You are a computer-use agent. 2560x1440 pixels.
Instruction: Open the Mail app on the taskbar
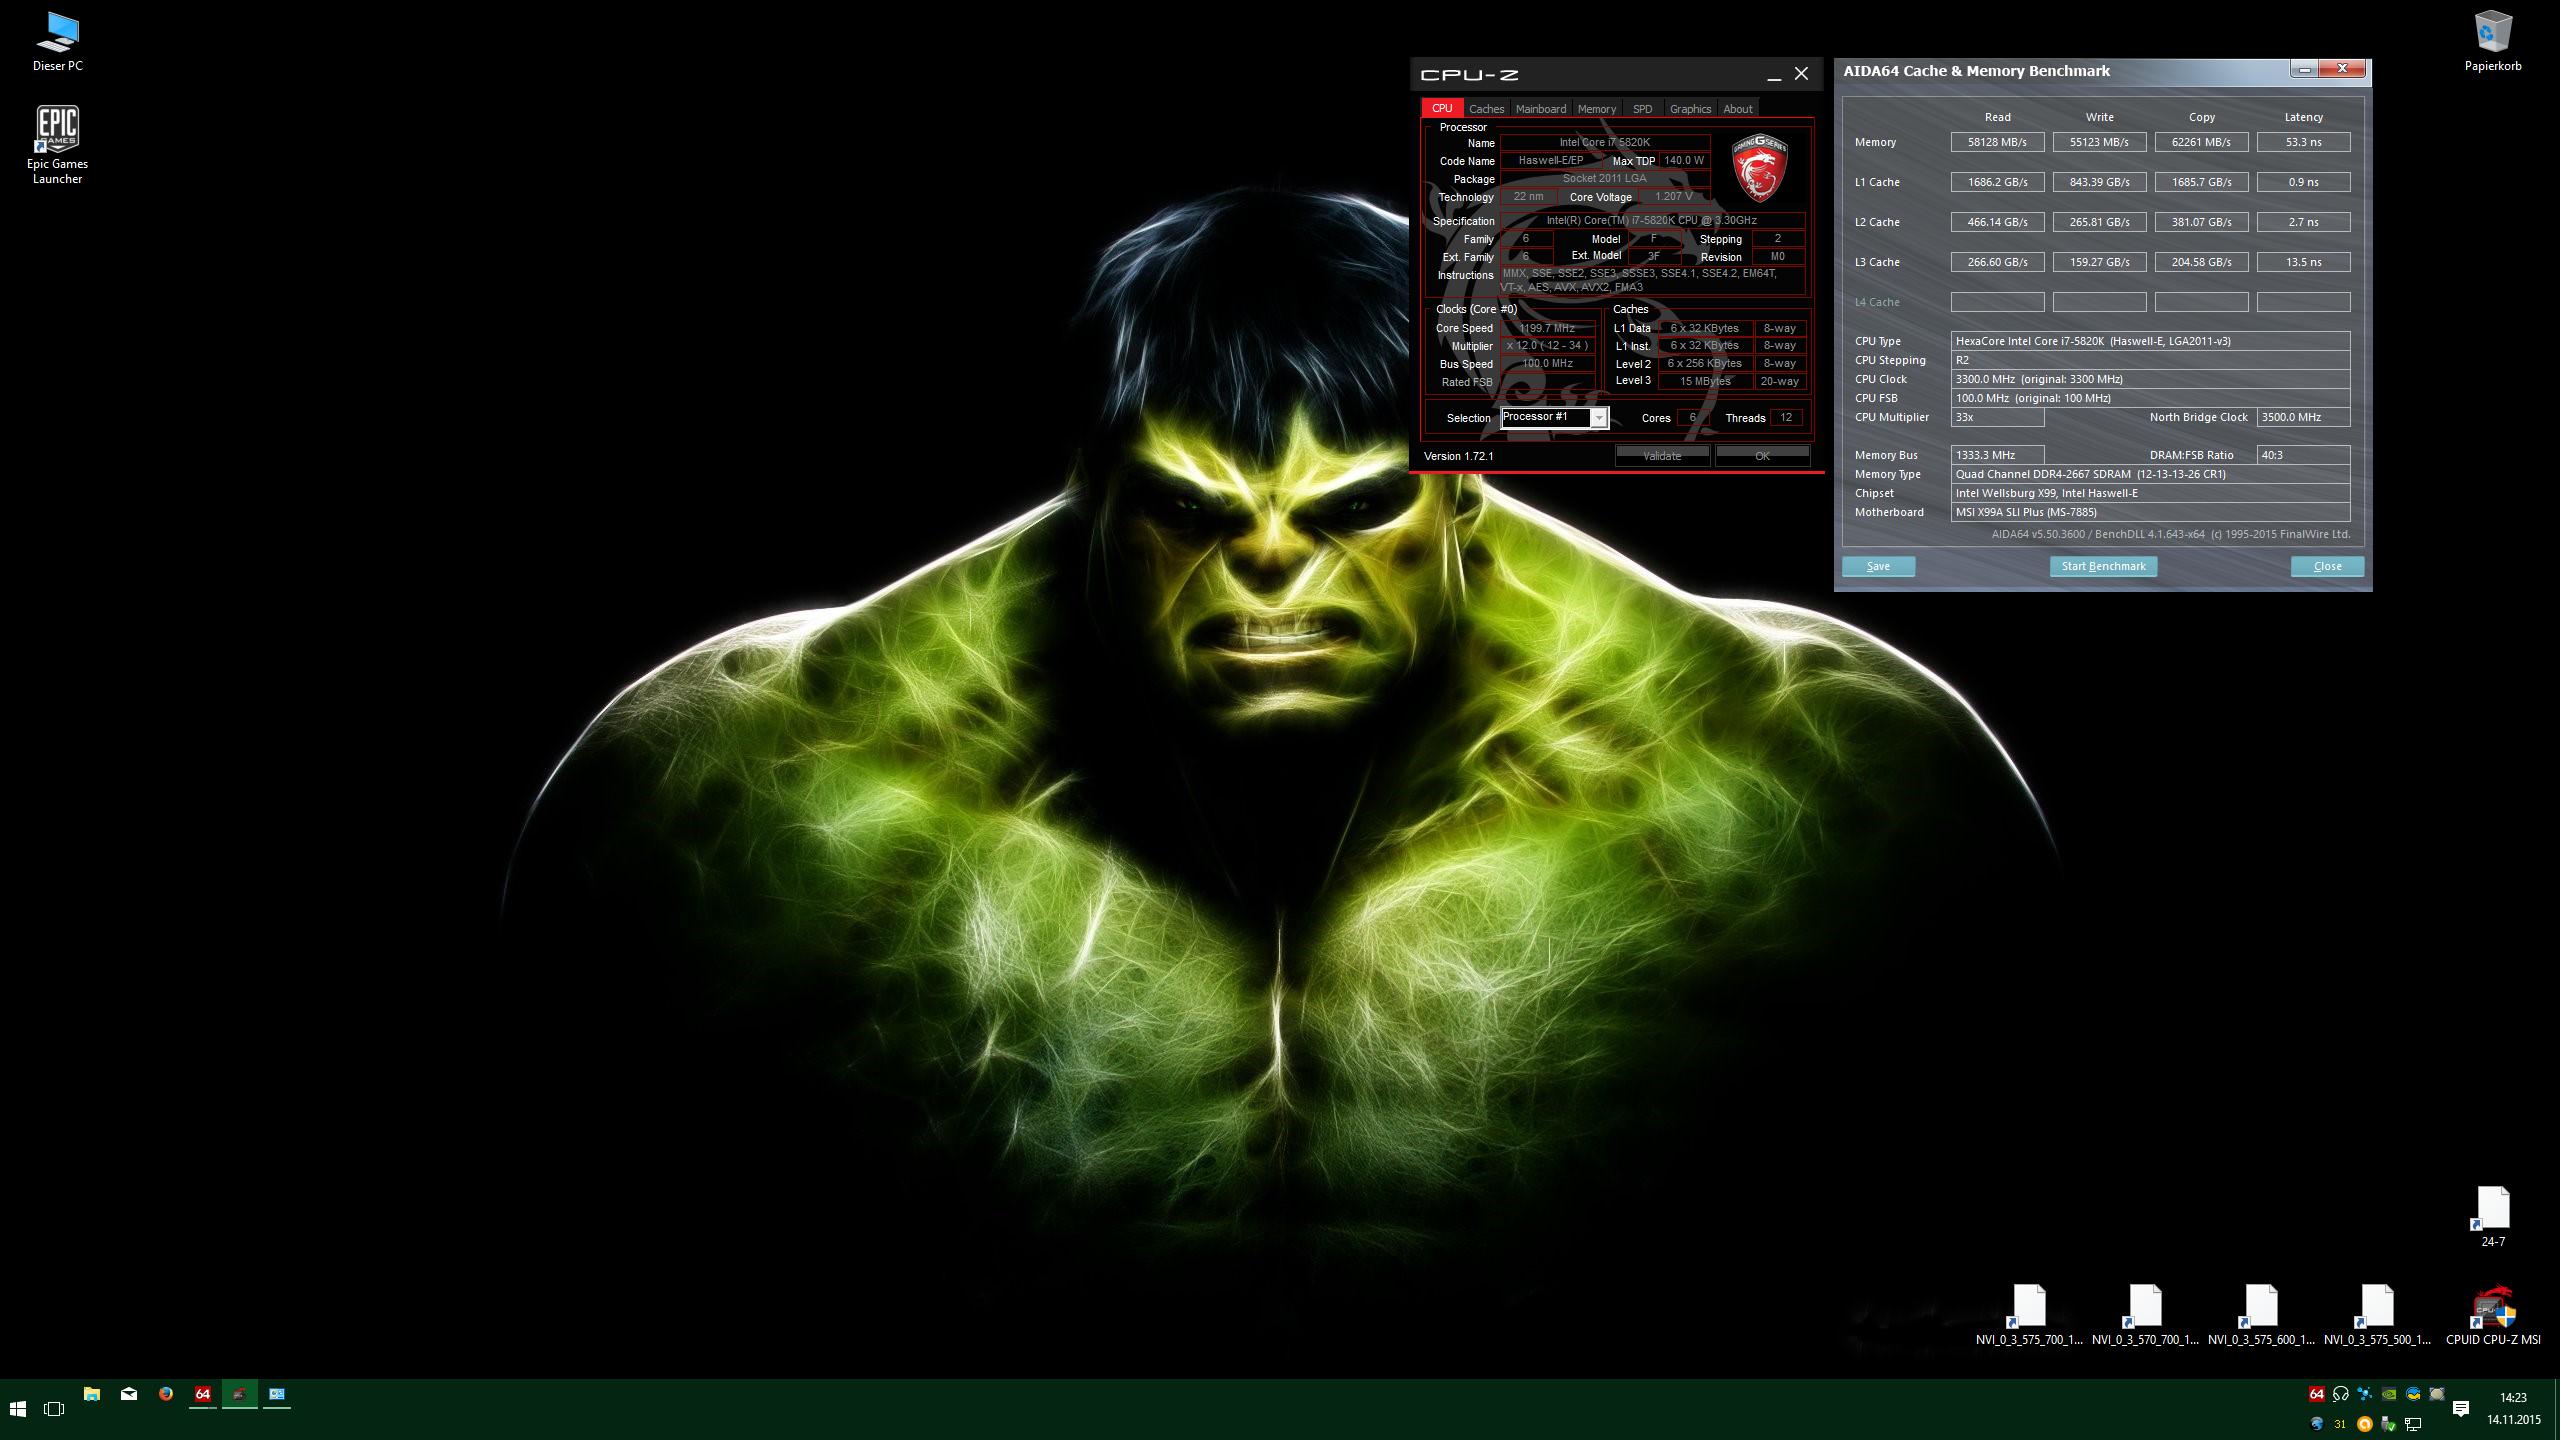pos(128,1394)
